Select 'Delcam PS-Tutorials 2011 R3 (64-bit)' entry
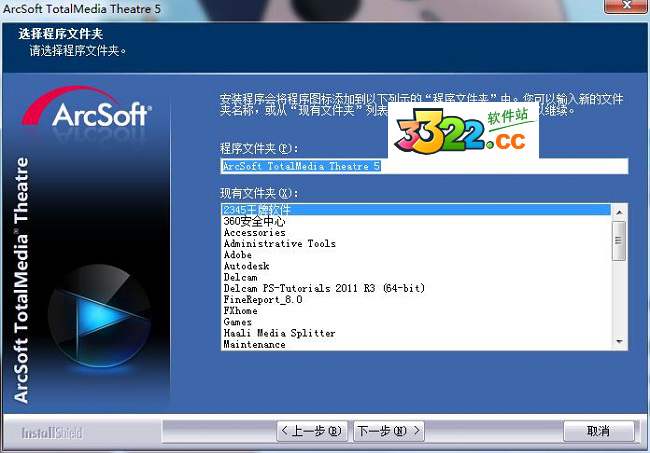650x453 pixels. (x=416, y=288)
